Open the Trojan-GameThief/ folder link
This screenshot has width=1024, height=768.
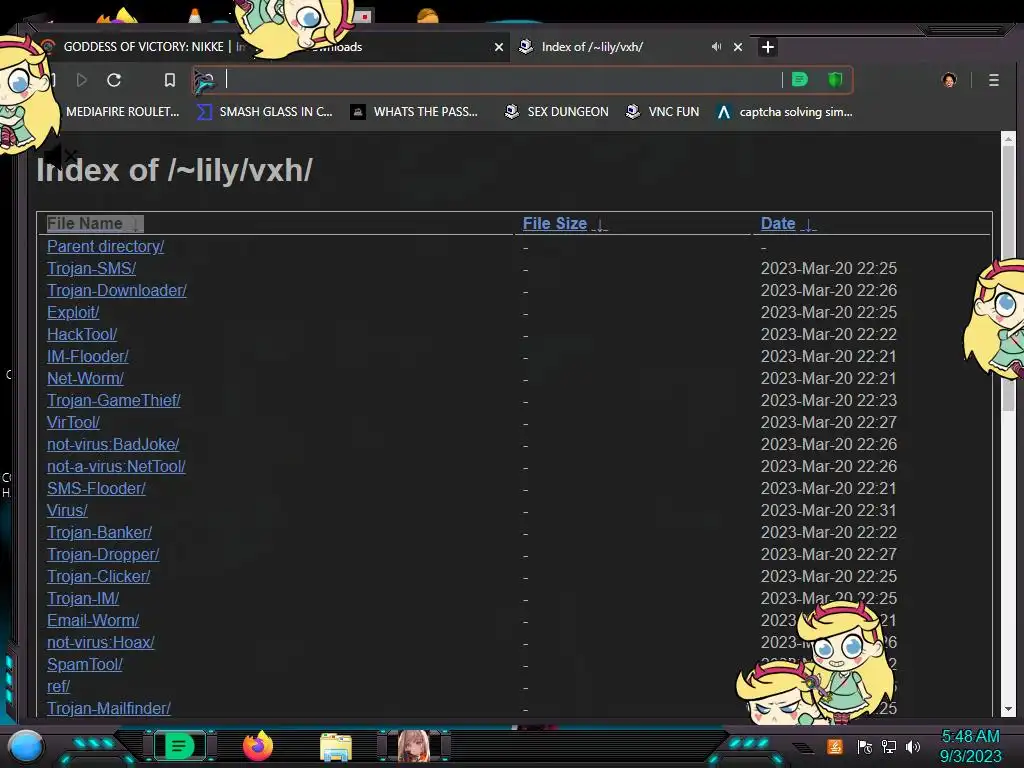click(x=114, y=400)
